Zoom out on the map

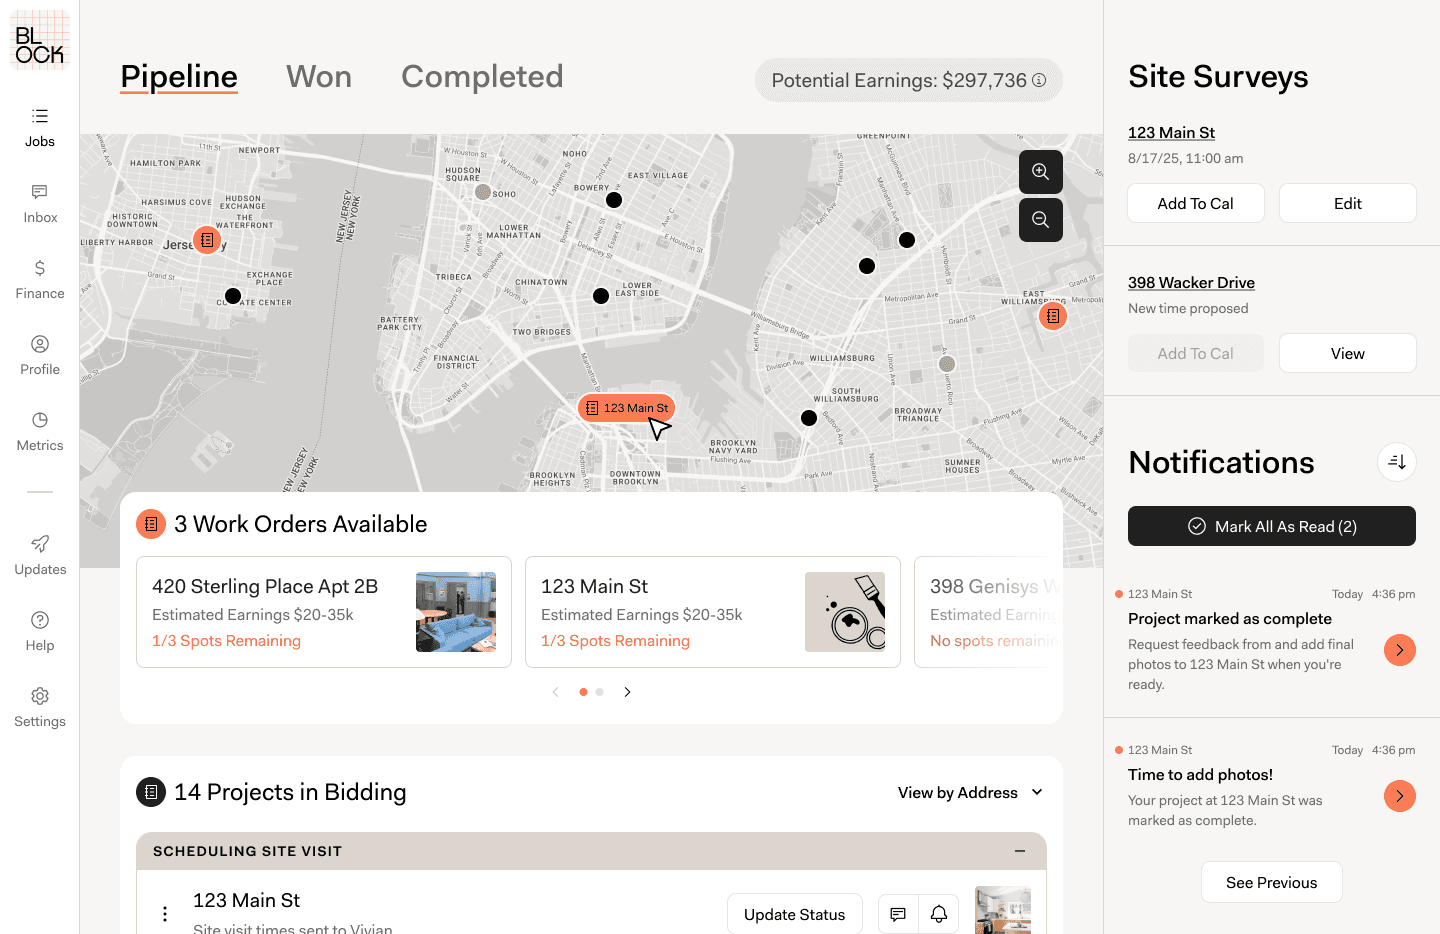click(x=1041, y=220)
